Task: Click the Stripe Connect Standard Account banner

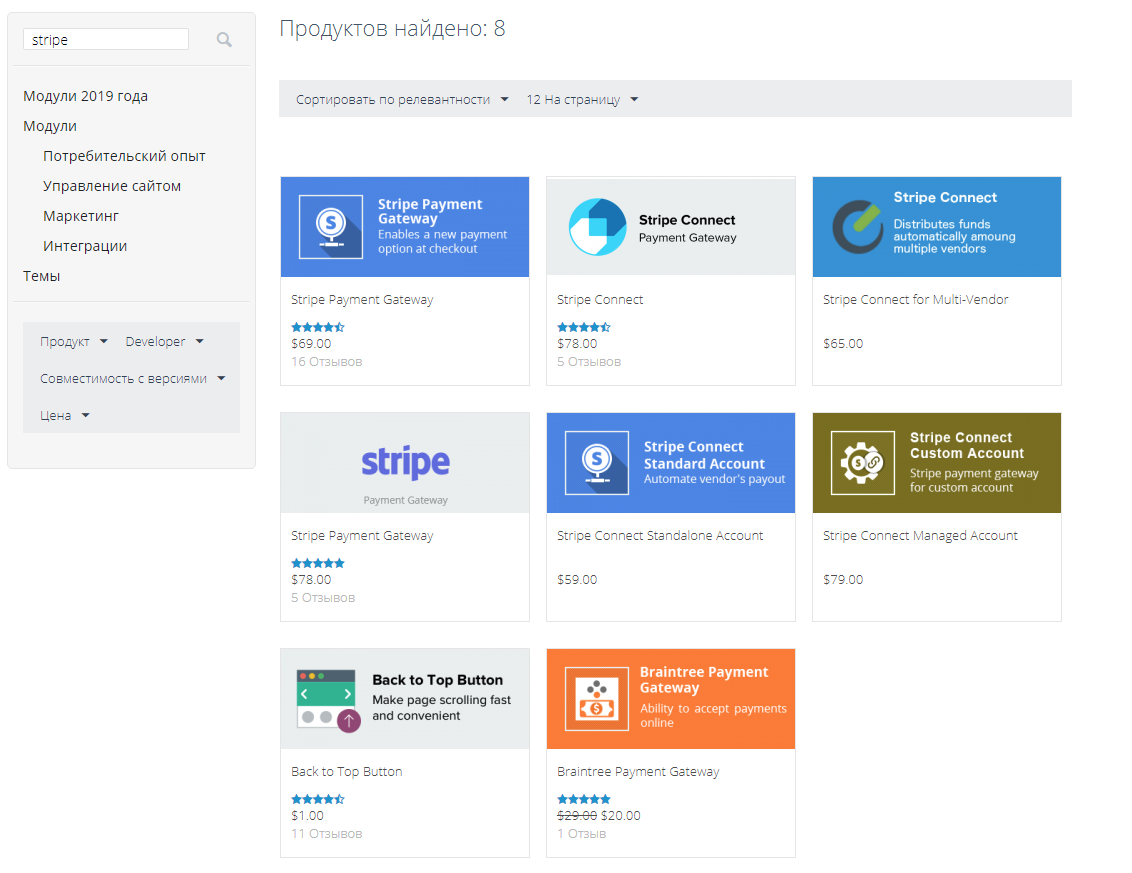Action: (671, 463)
